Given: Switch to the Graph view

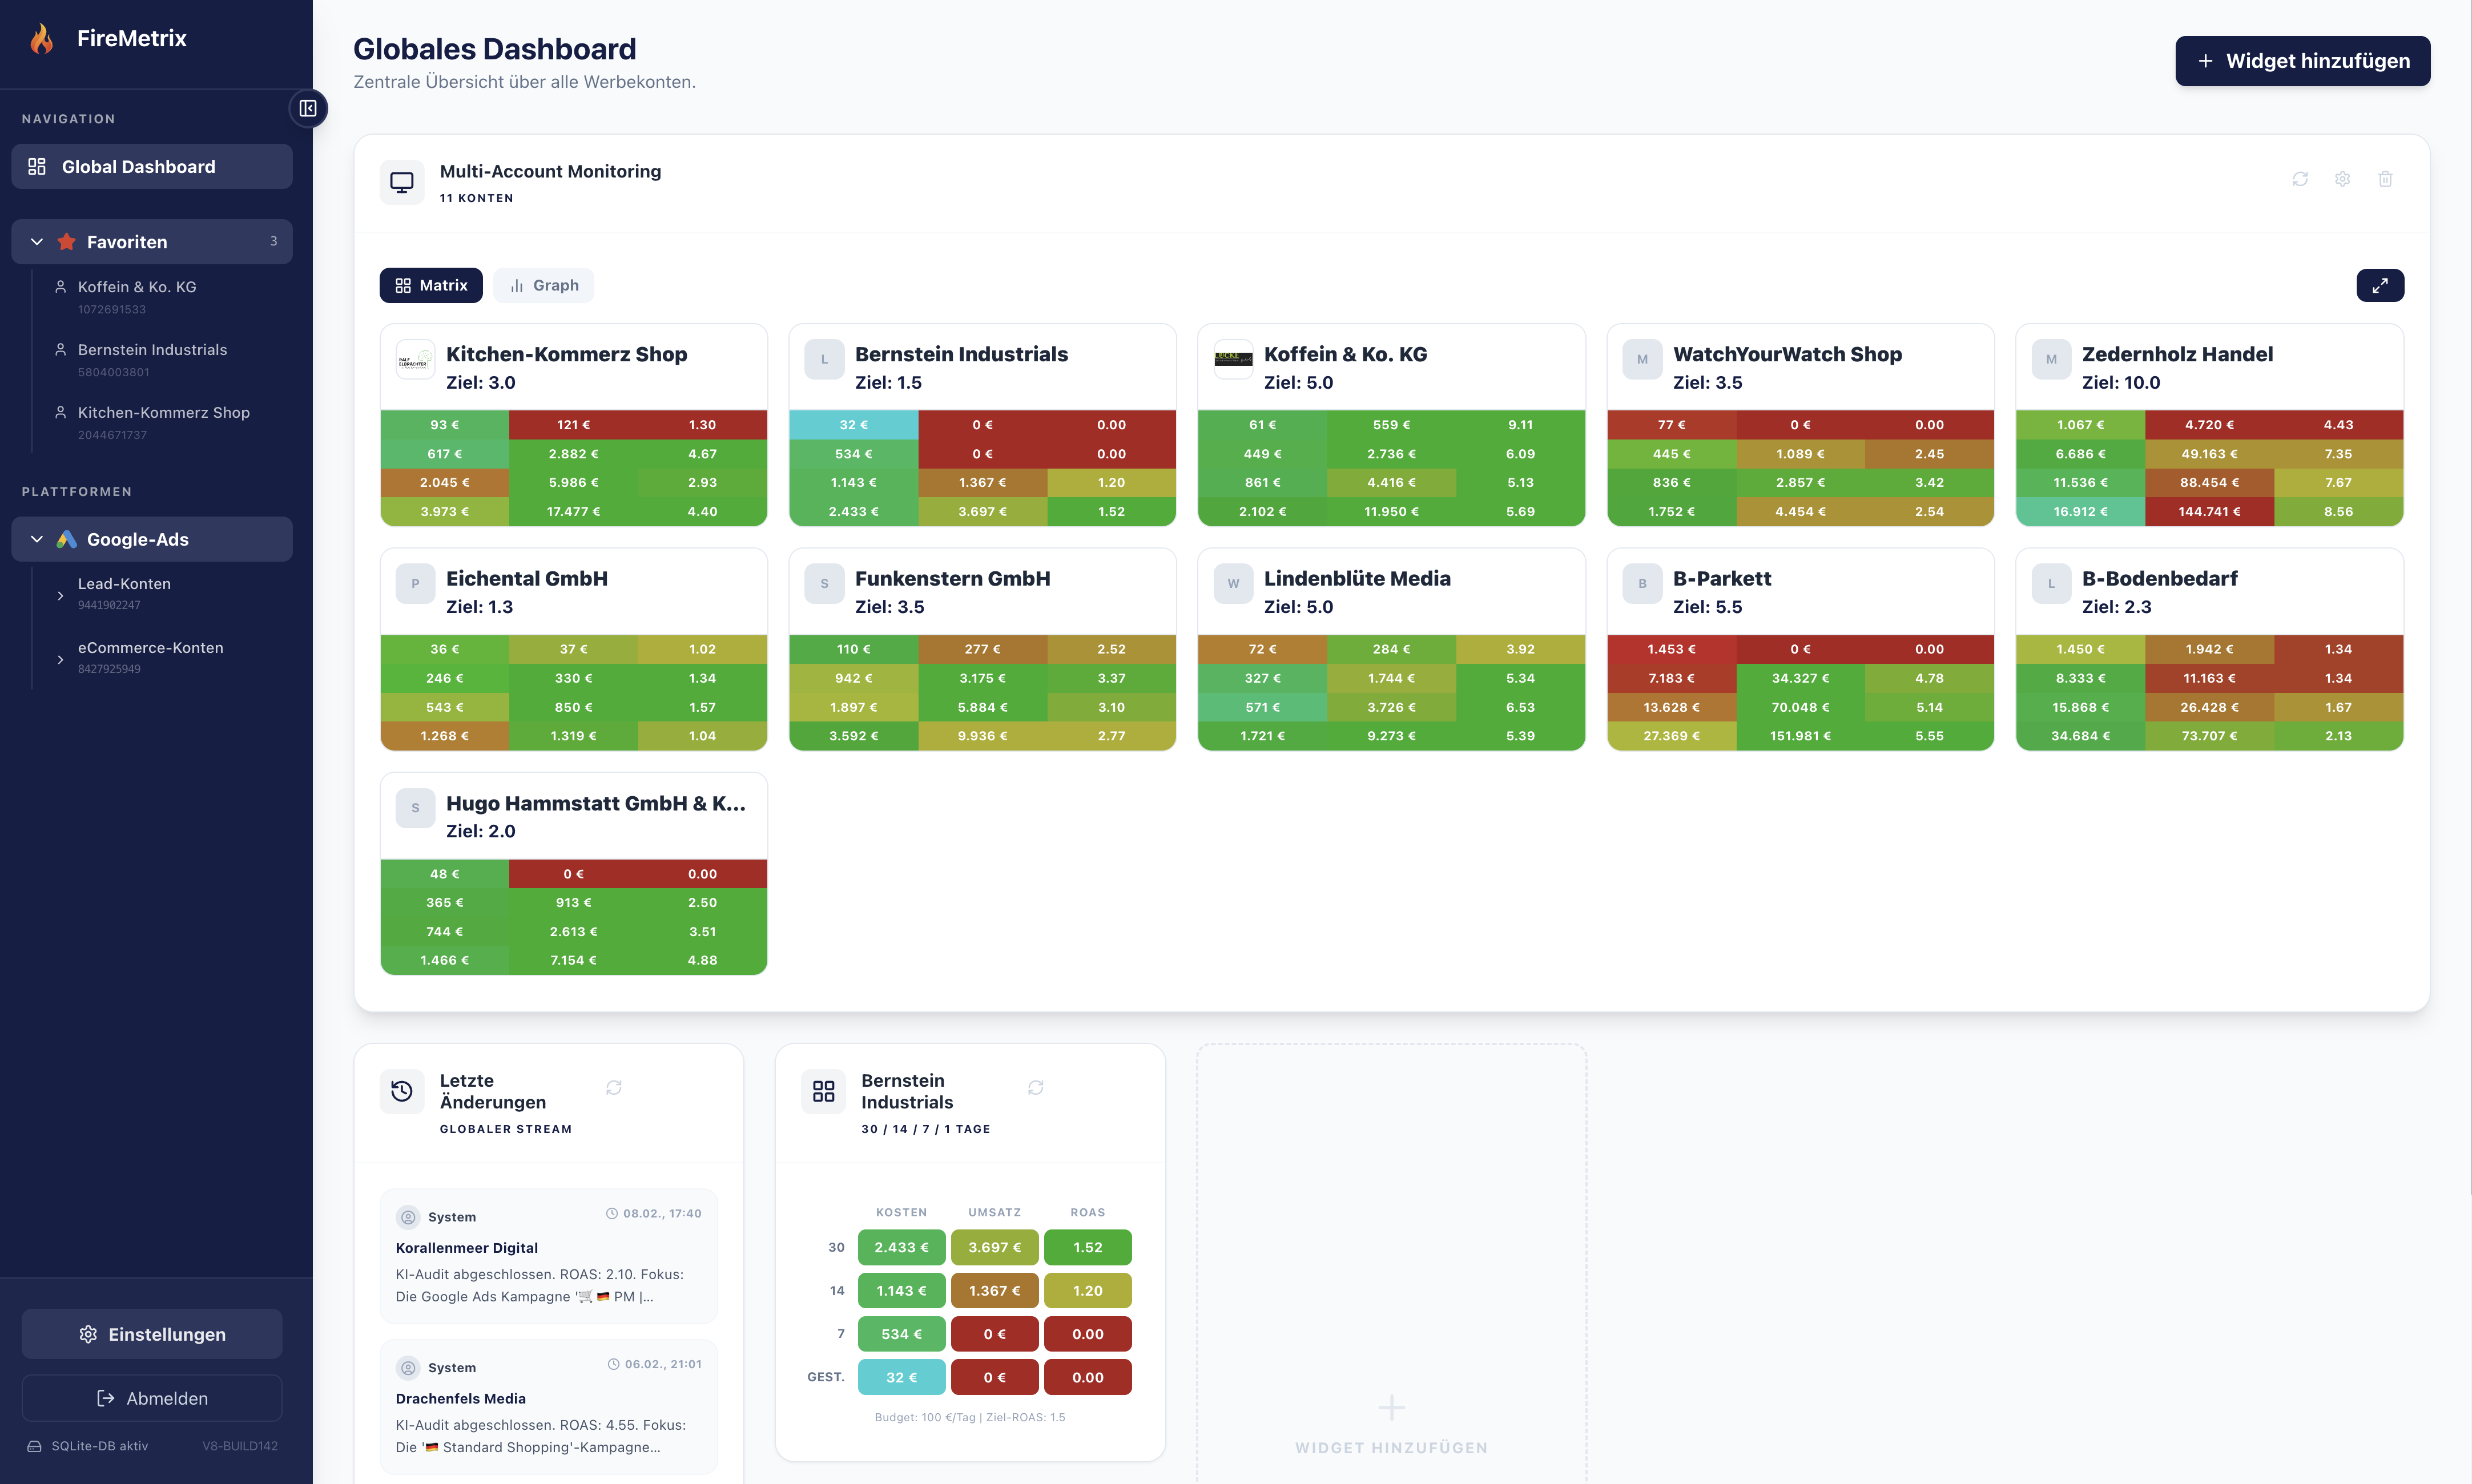Looking at the screenshot, I should pyautogui.click(x=544, y=285).
